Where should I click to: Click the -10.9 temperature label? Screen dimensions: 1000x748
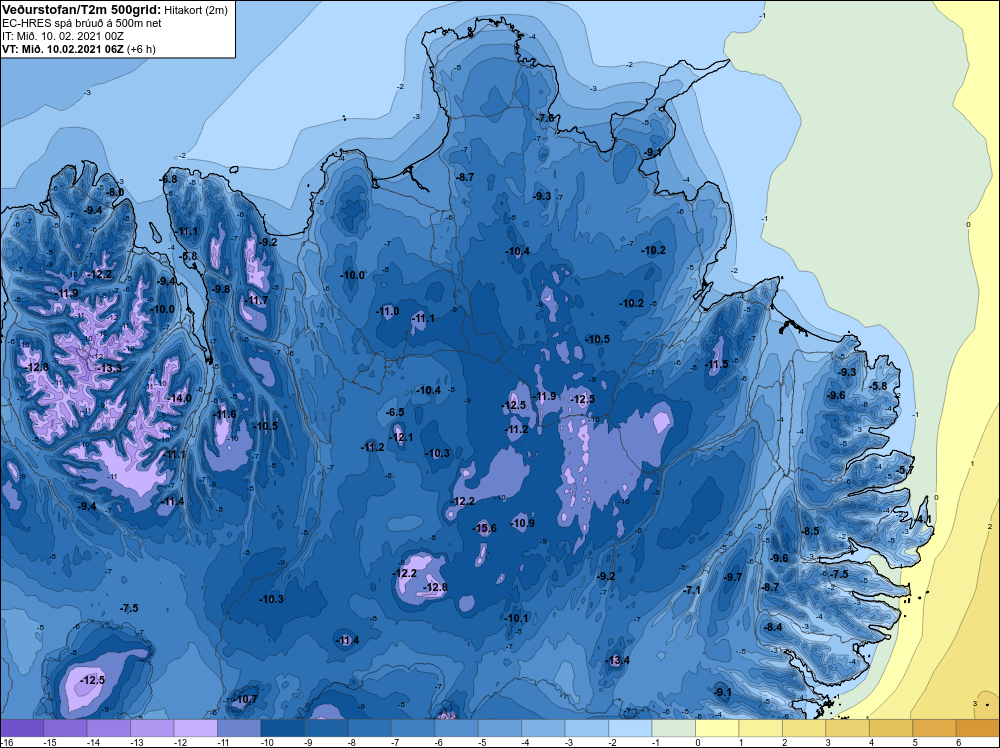[522, 524]
